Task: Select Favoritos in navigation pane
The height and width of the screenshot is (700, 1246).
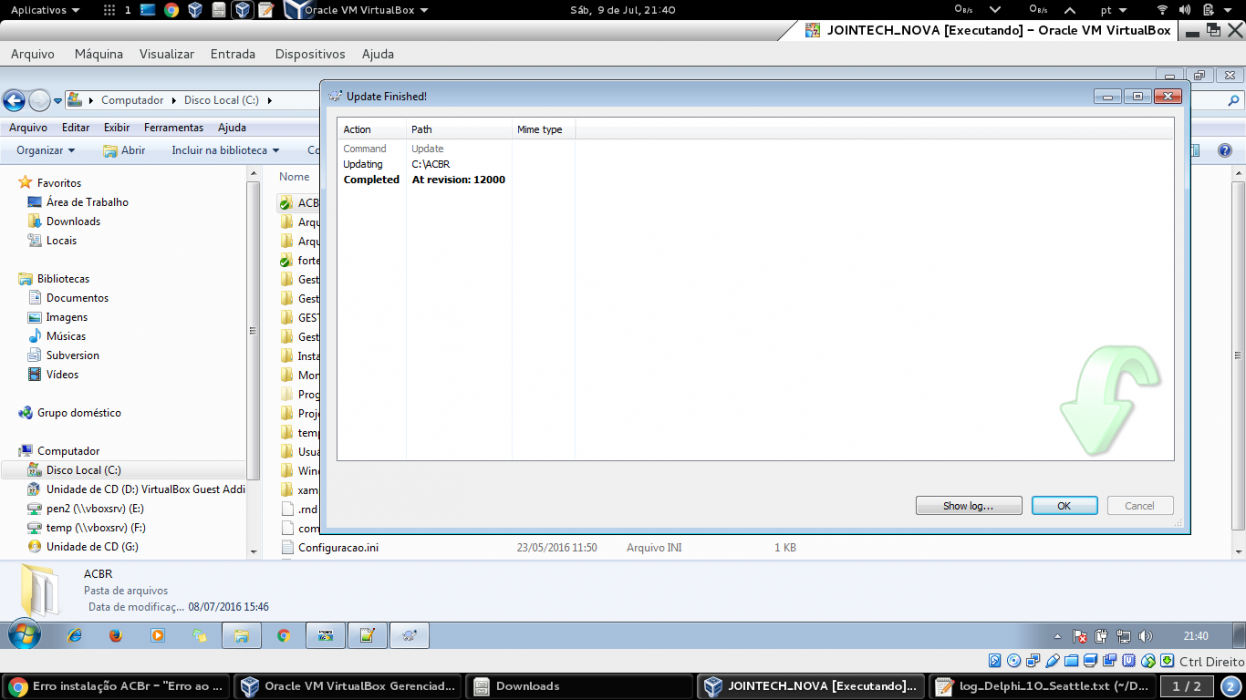Action: click(x=59, y=183)
